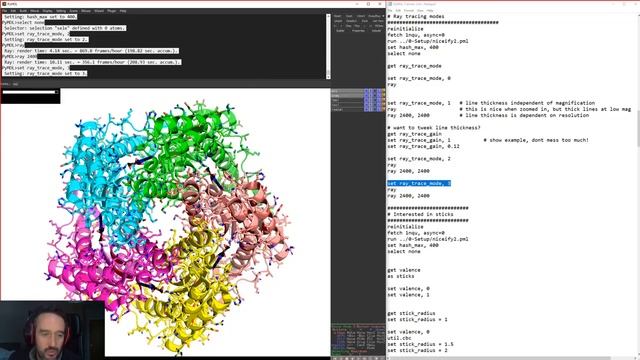Open the Builder panel button
640x360 pixels.
pyautogui.click(x=340, y=31)
